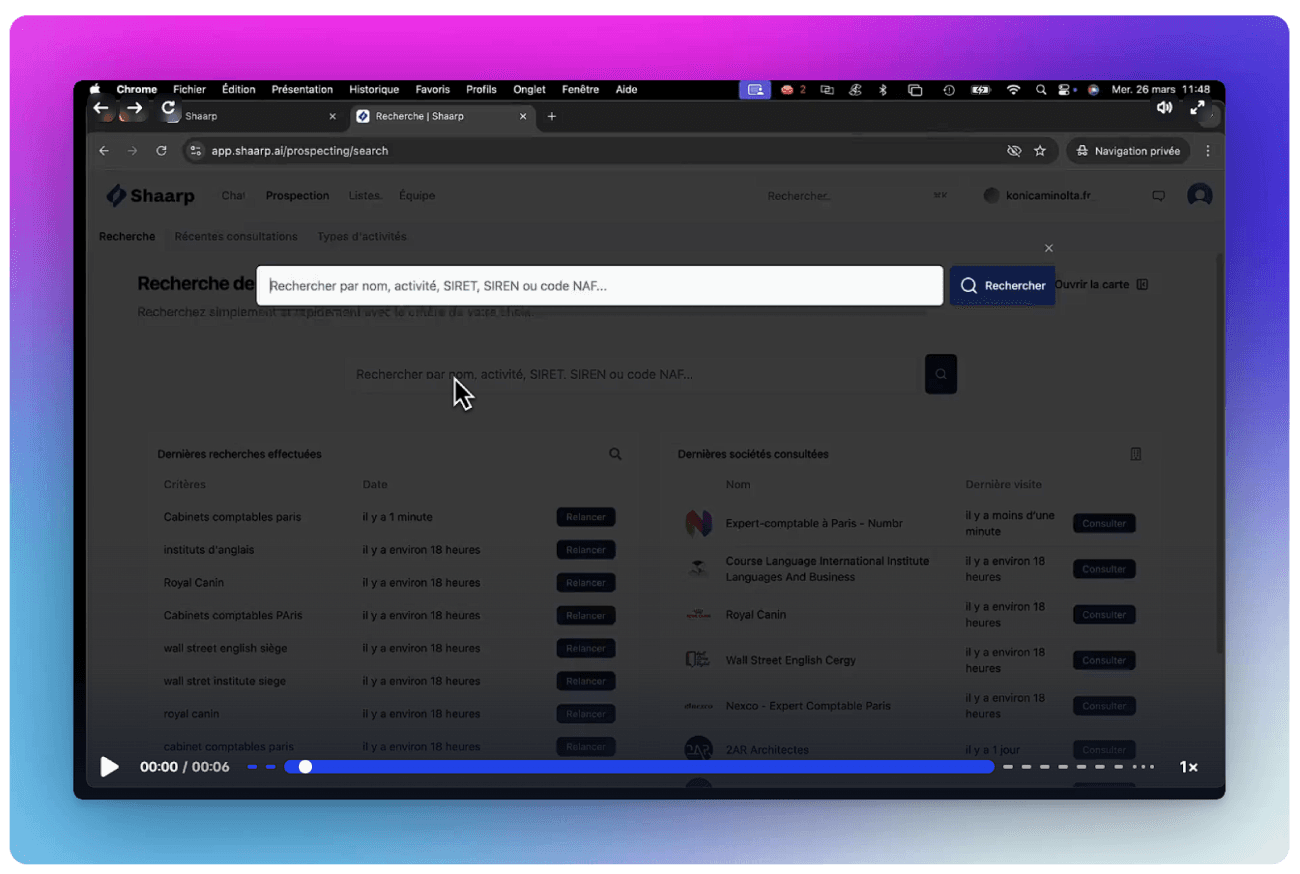Click the dimmed page search field
Screen dimensions: 1300x874
632,374
